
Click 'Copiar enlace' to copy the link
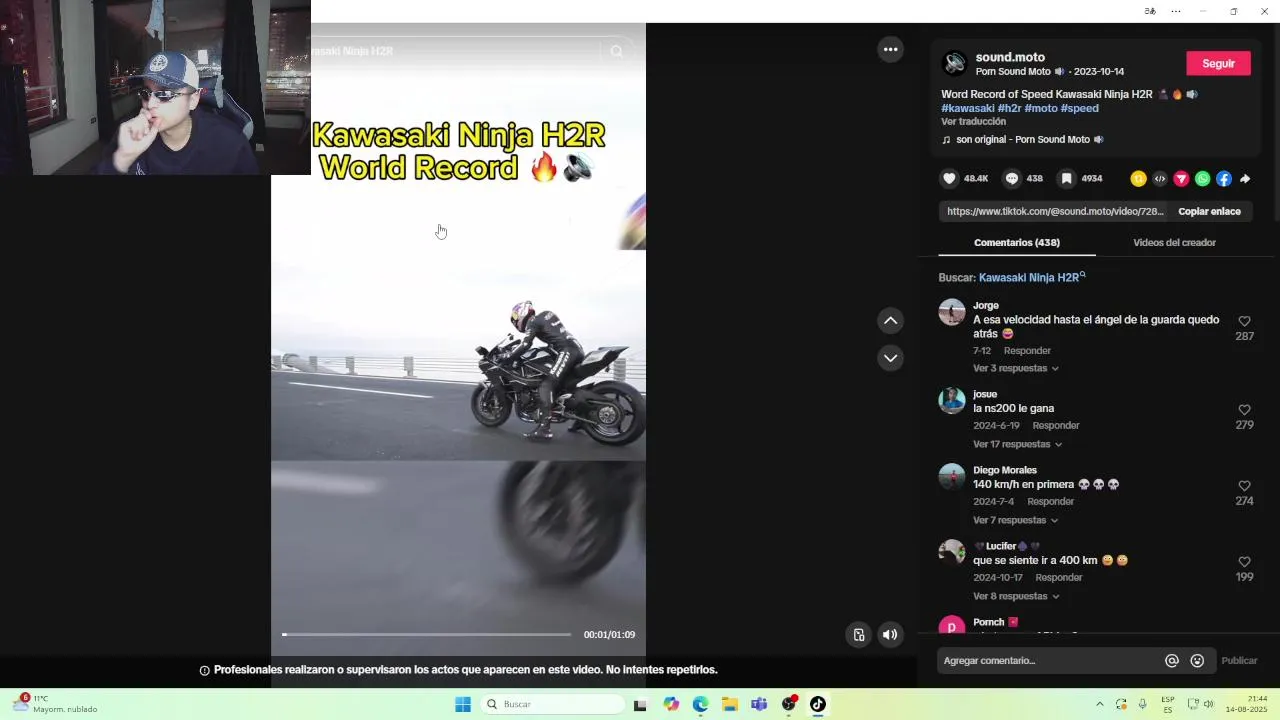[1209, 211]
